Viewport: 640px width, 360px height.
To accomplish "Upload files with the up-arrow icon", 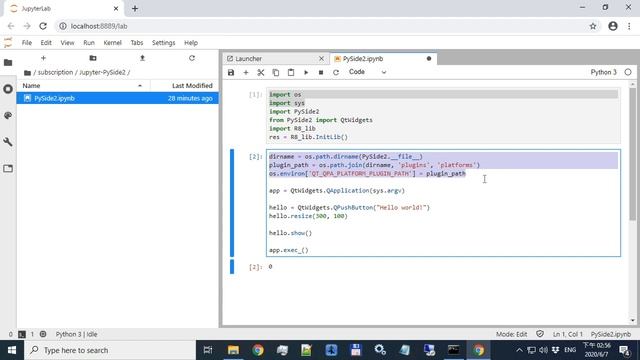I will 142,58.
